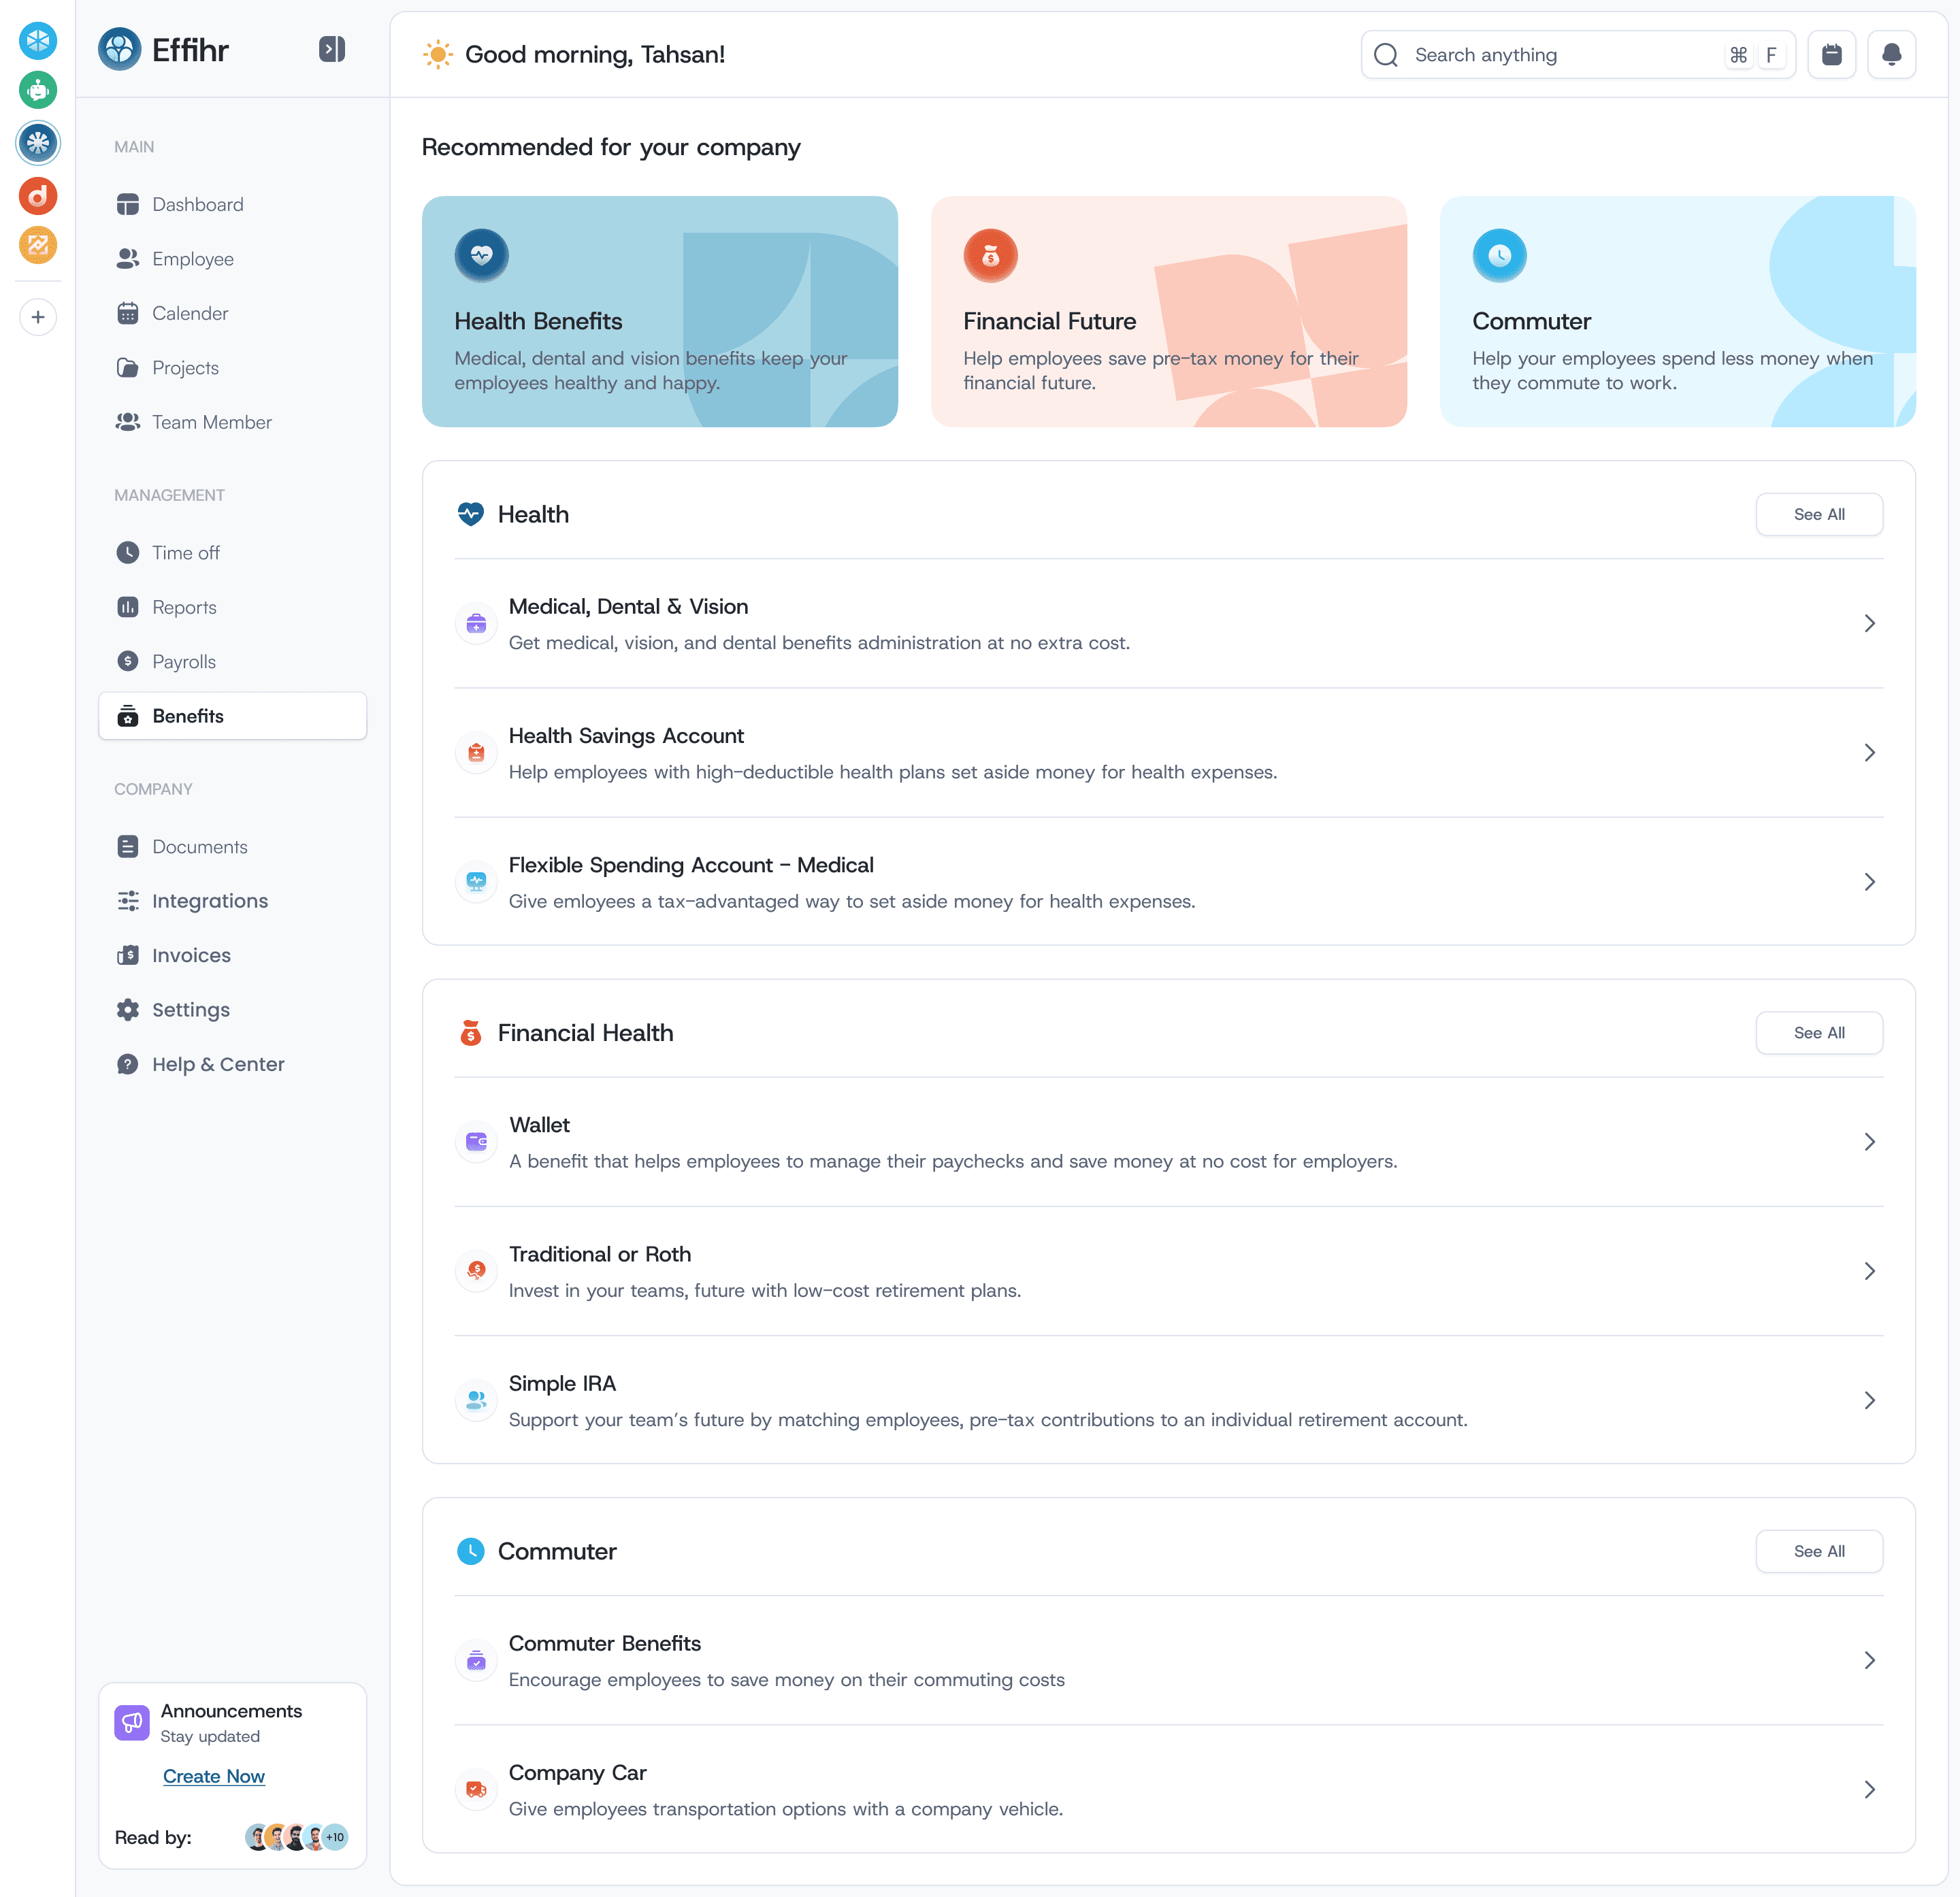
Task: Open the blue snowflake workspace in the rail
Action: click(x=38, y=41)
